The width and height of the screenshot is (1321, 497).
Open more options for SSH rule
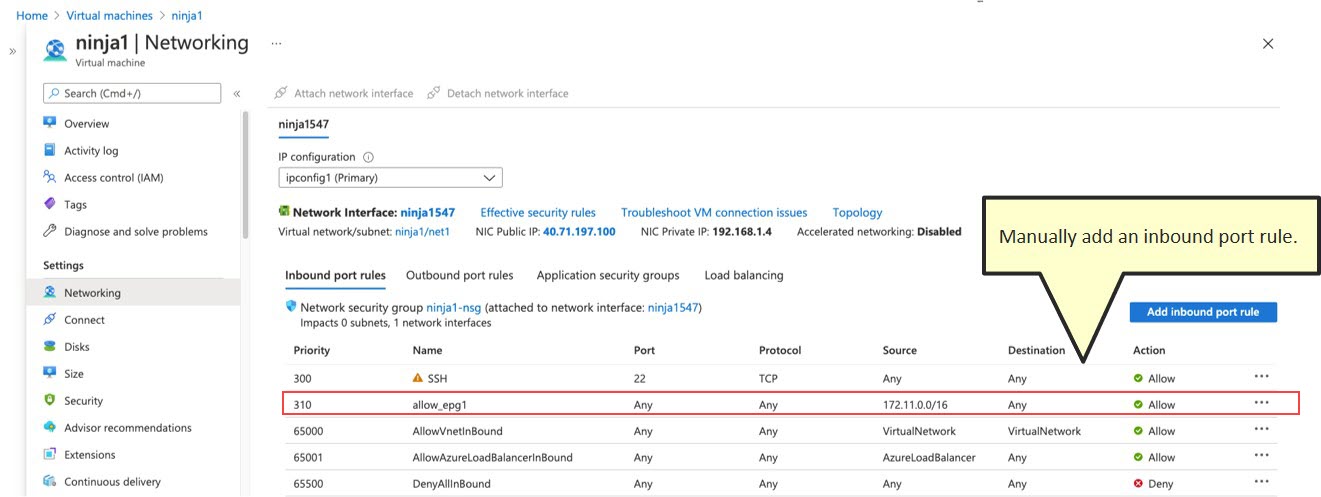(x=1261, y=377)
